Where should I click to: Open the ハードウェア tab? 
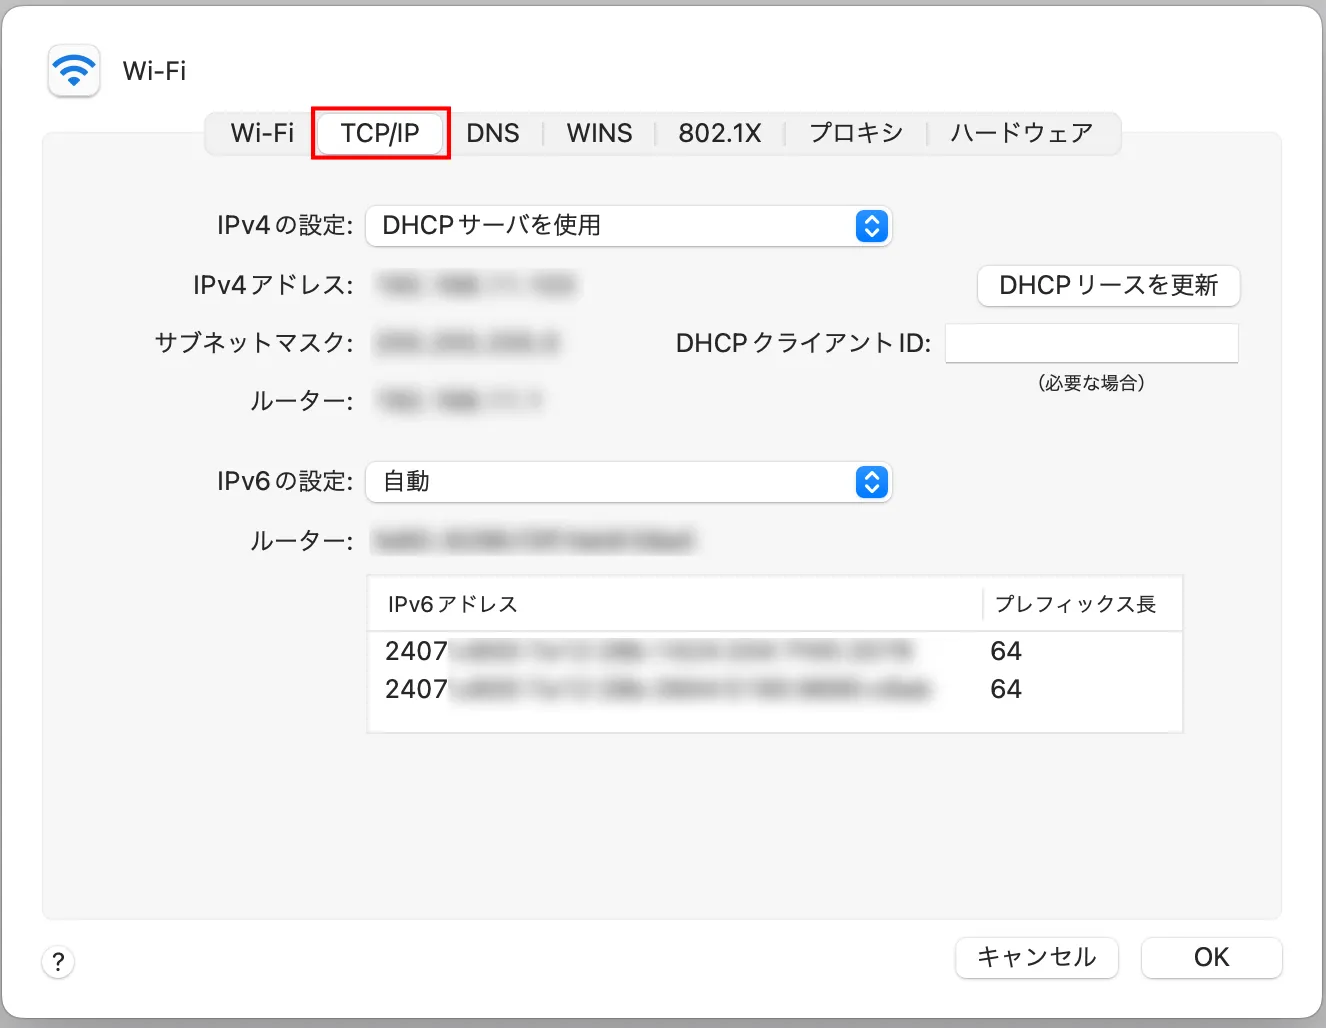1022,133
